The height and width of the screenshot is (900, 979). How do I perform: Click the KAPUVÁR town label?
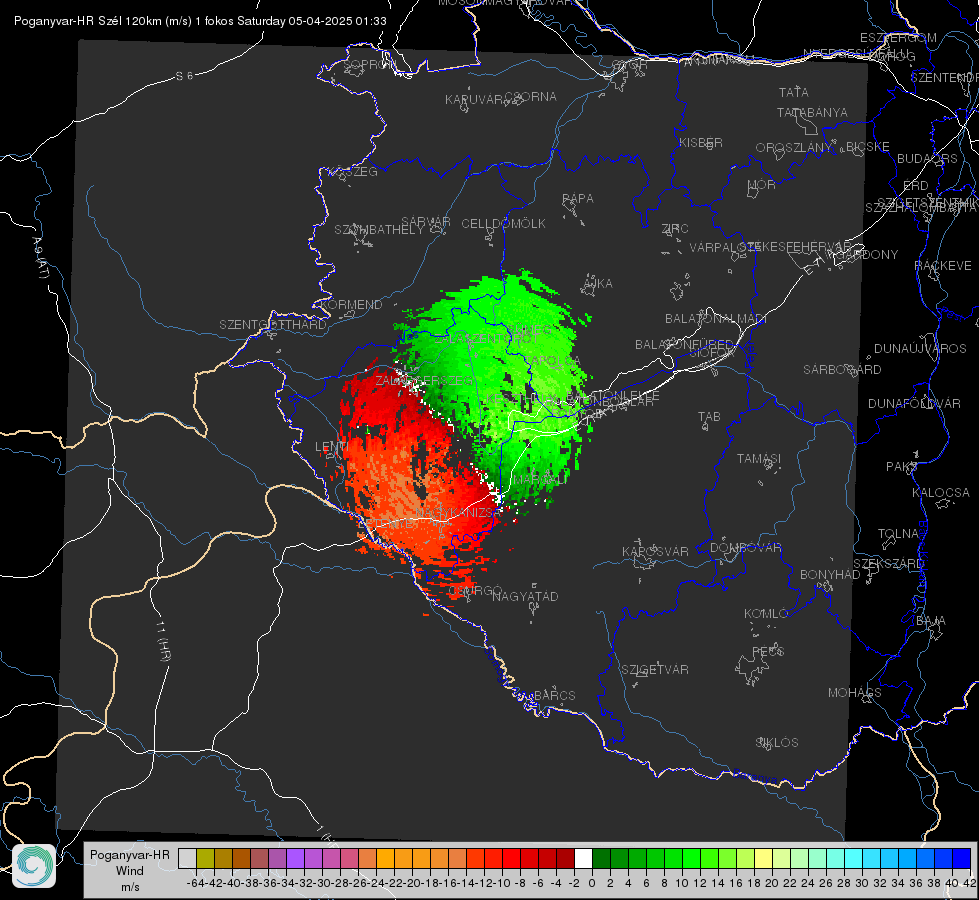click(474, 100)
